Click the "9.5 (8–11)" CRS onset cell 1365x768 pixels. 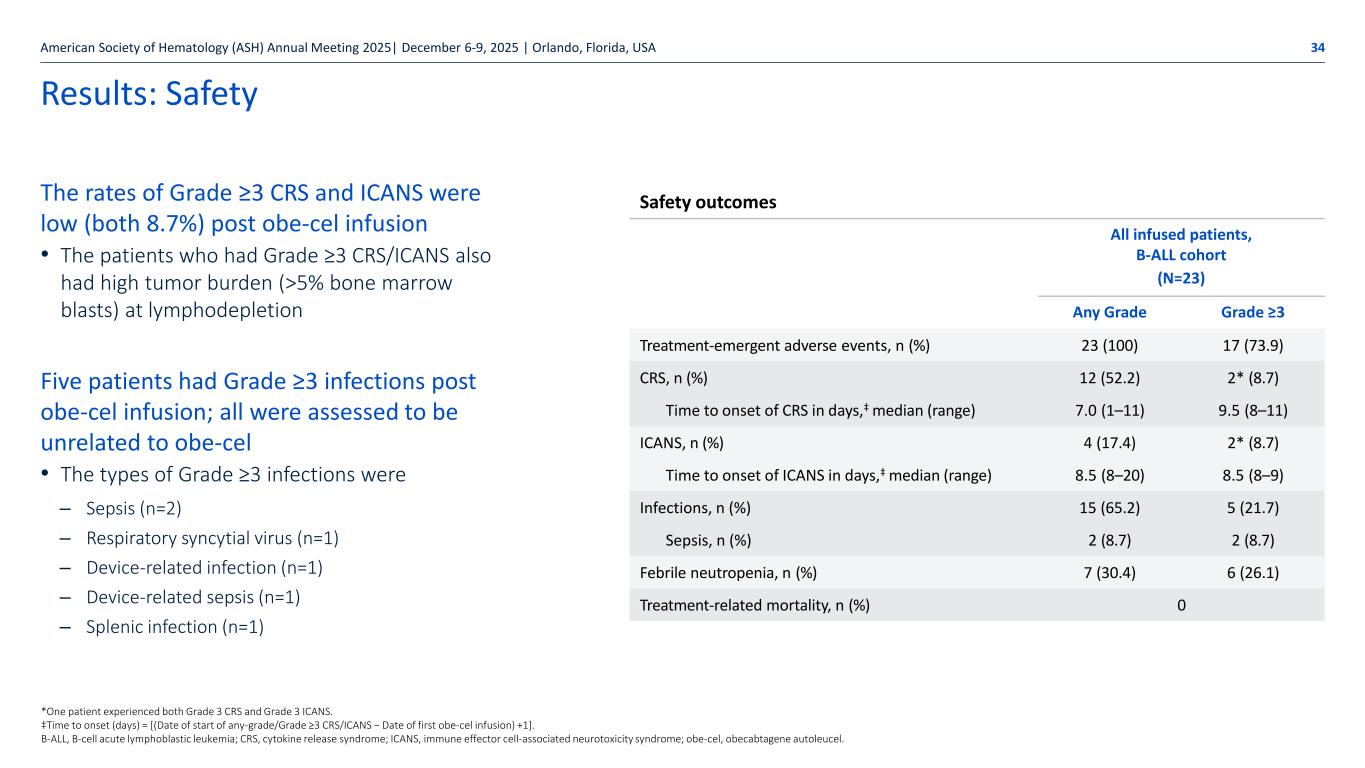(1253, 409)
